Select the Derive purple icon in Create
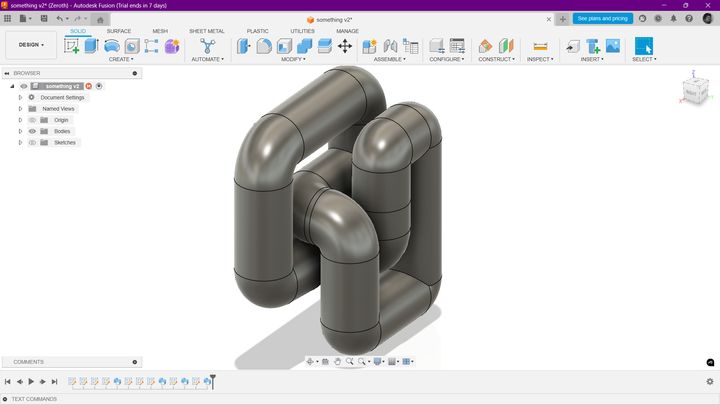This screenshot has width=720, height=405. click(172, 46)
